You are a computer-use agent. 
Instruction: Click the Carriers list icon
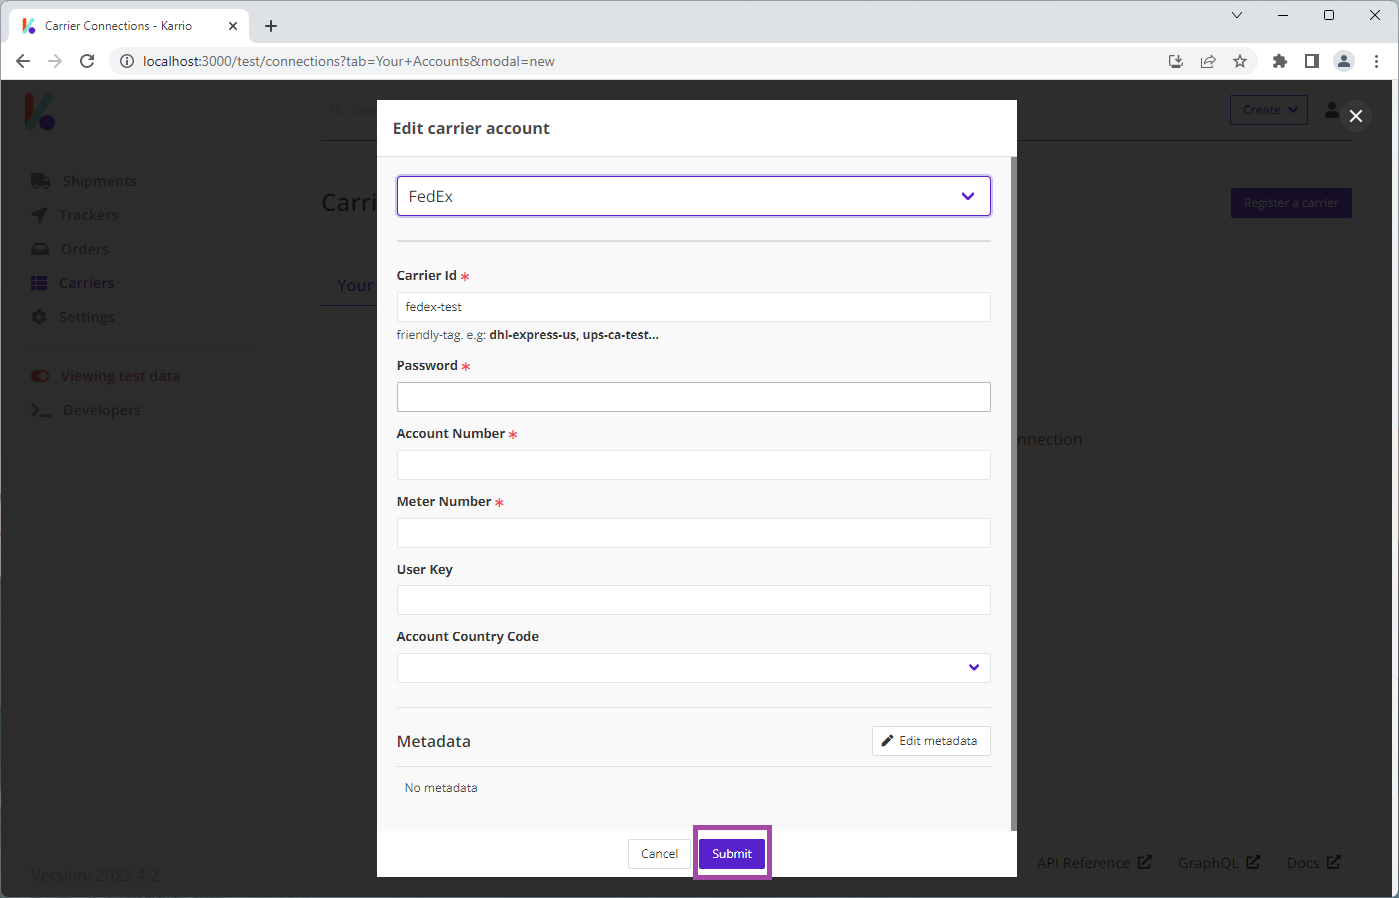39,283
